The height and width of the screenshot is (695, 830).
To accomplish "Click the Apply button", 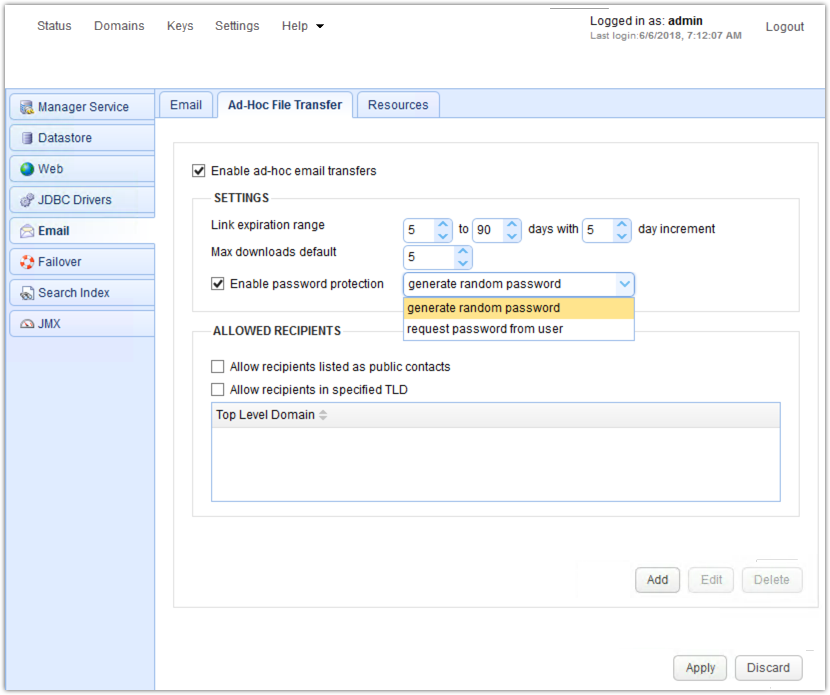I will [699, 668].
